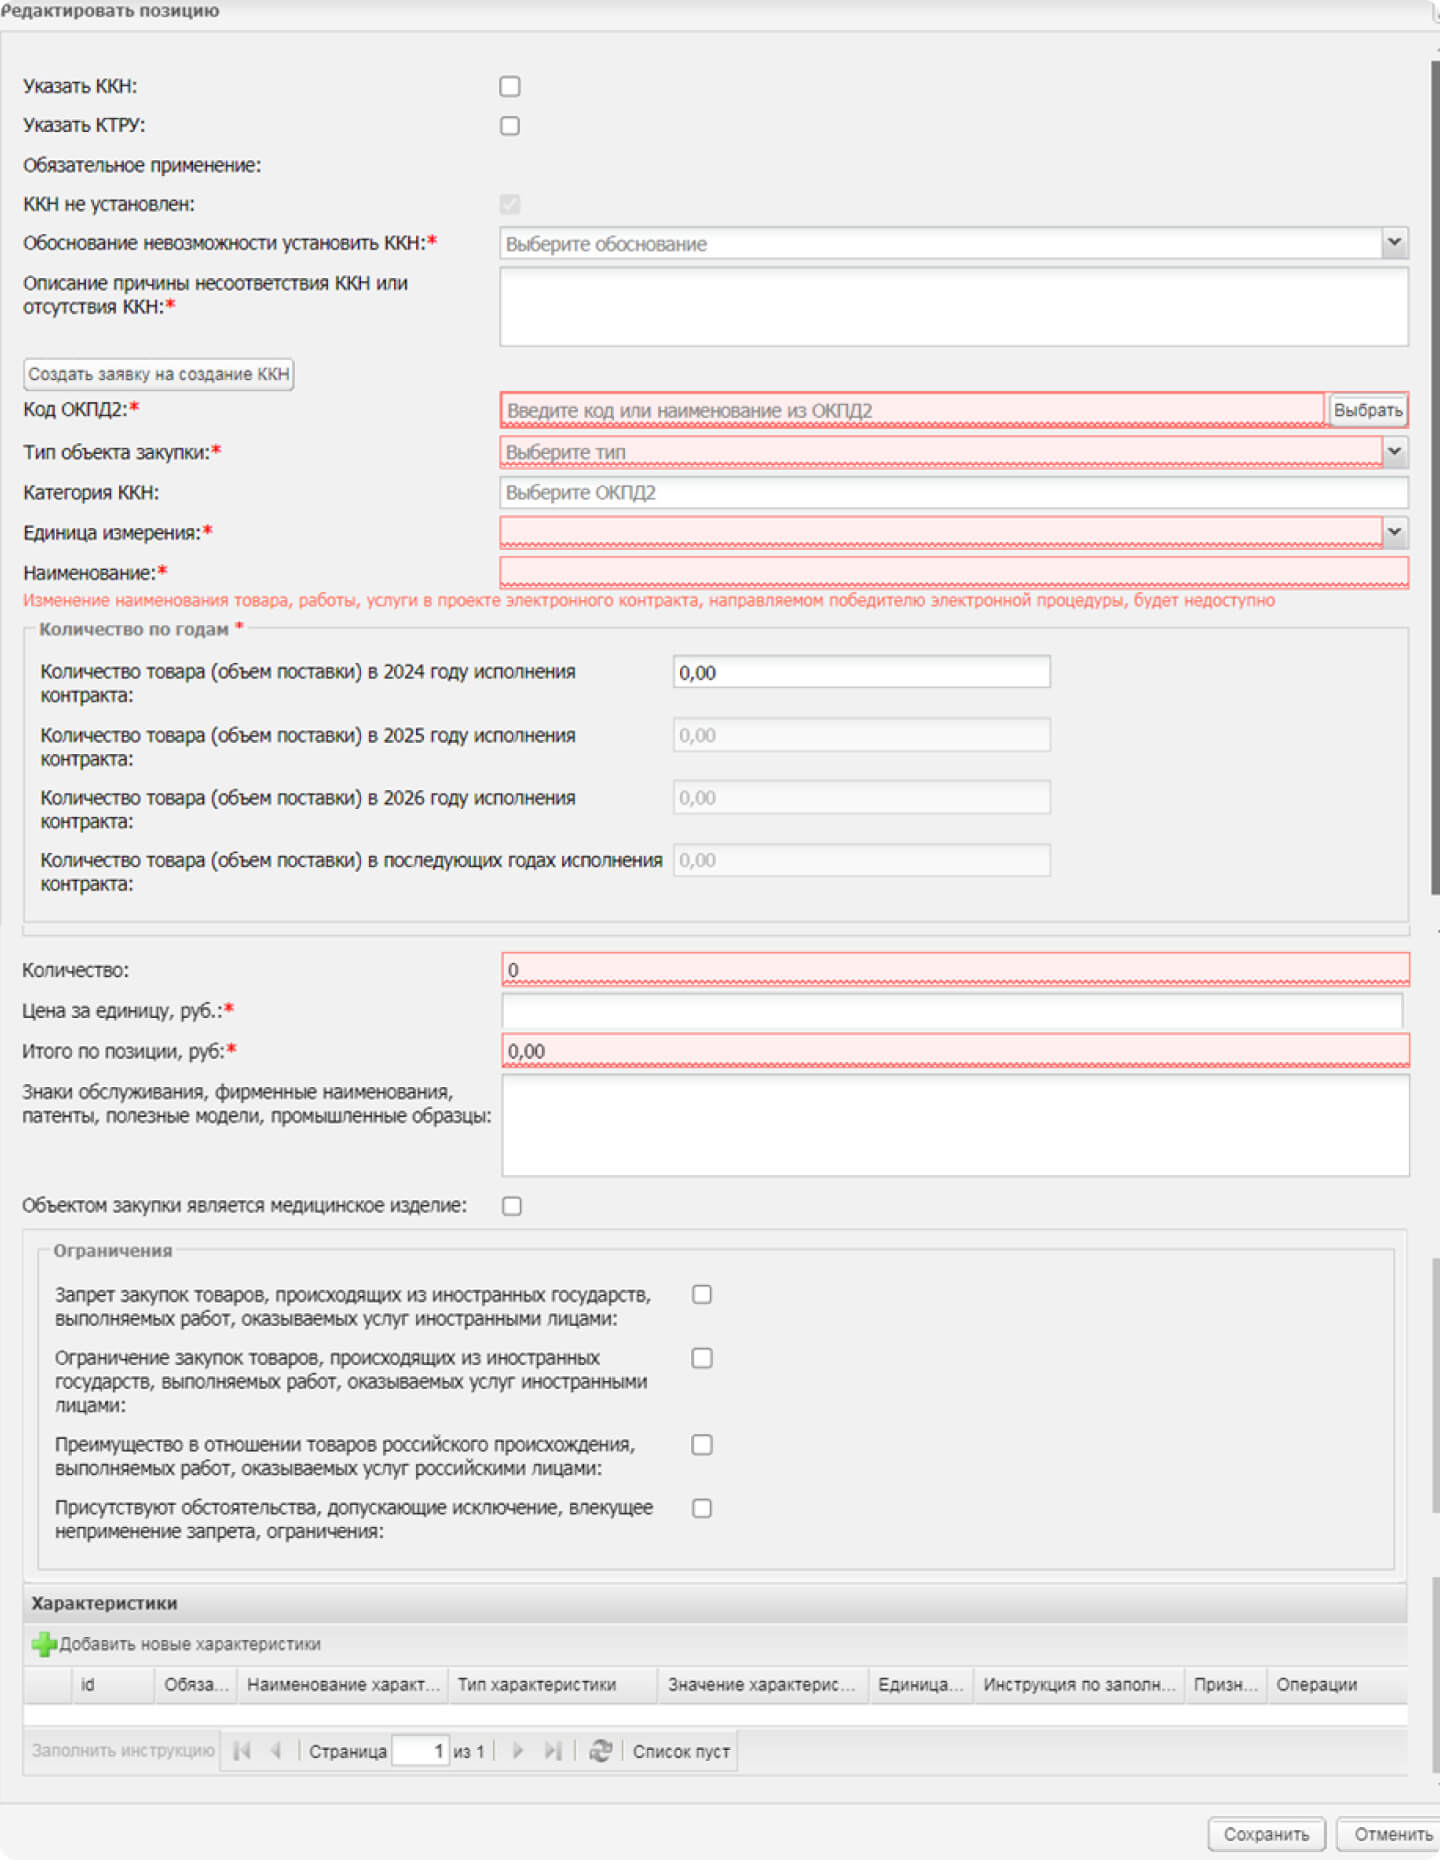Screen dimensions: 1440x1860
Task: Expand the 'Тип объекта закупки' dropdown
Action: click(1395, 451)
